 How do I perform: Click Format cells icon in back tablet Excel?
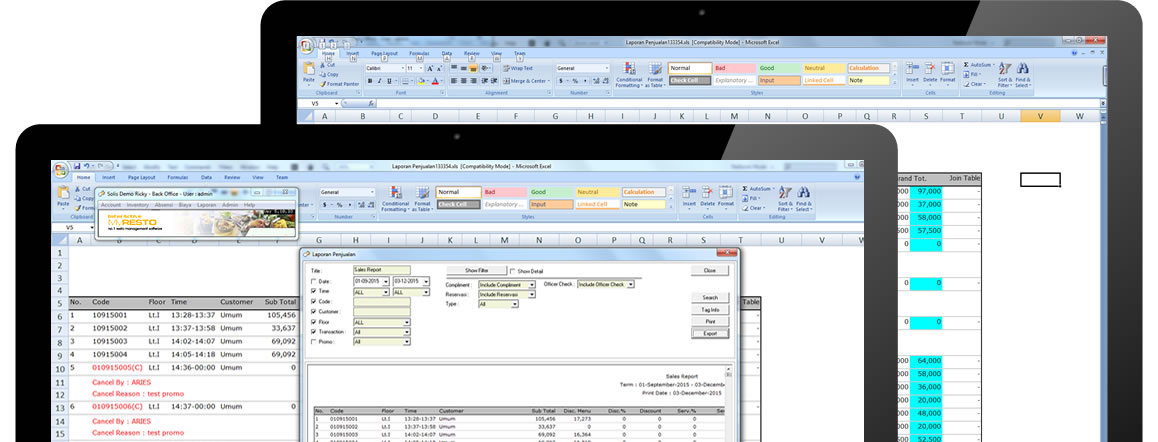[948, 68]
